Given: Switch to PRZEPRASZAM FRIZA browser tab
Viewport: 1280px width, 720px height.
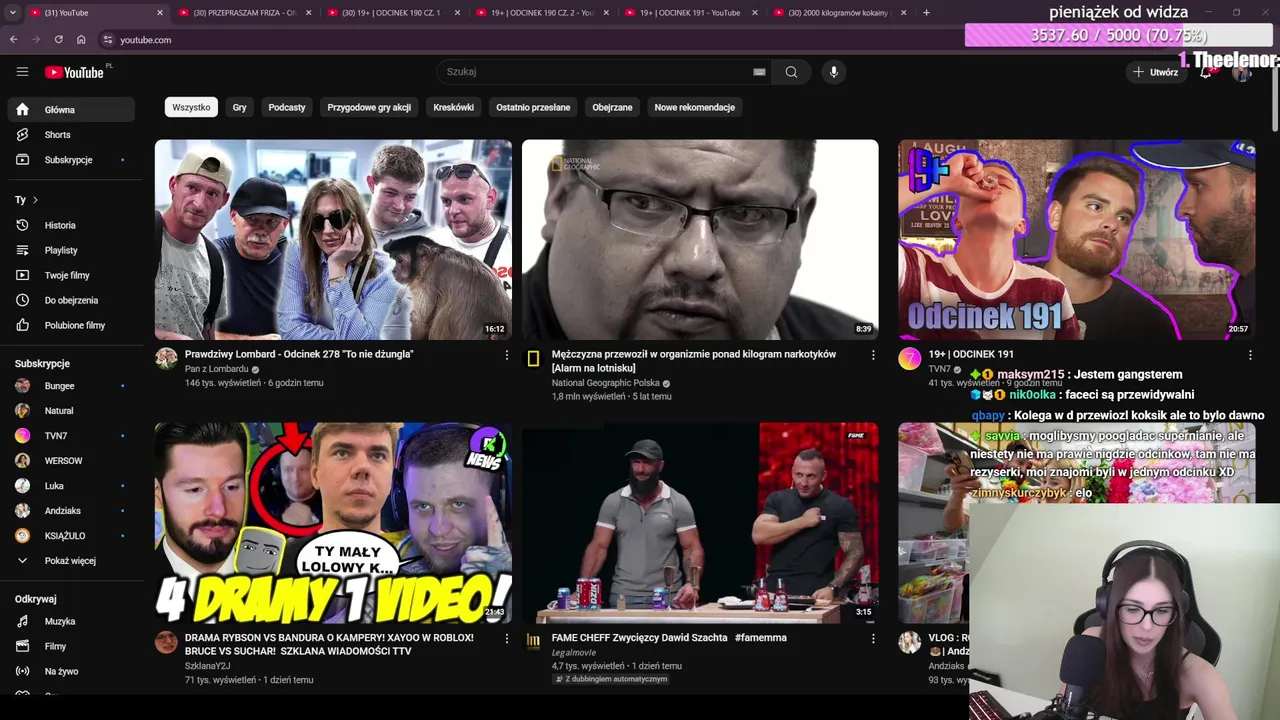Looking at the screenshot, I should pyautogui.click(x=243, y=13).
